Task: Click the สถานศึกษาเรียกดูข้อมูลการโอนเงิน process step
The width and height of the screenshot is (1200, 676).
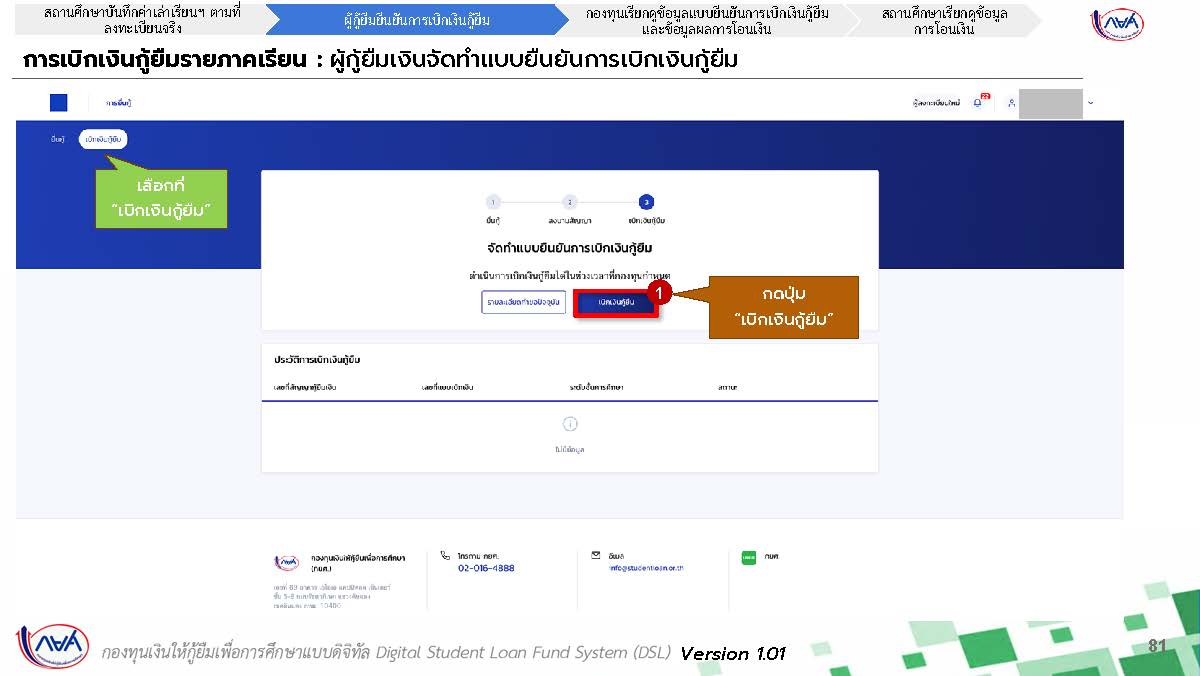Action: (945, 20)
